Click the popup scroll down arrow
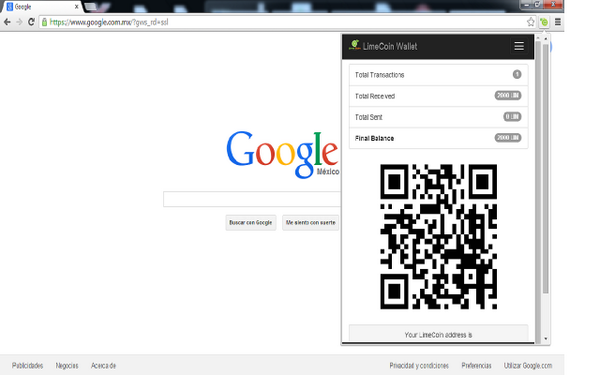Image resolution: width=600 pixels, height=375 pixels. [x=545, y=339]
